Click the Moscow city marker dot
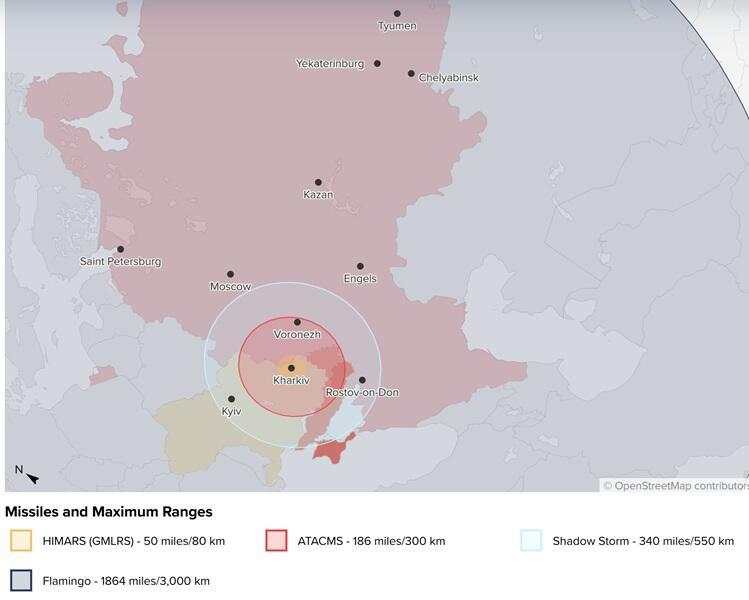Image resolution: width=749 pixels, height=600 pixels. pos(230,274)
